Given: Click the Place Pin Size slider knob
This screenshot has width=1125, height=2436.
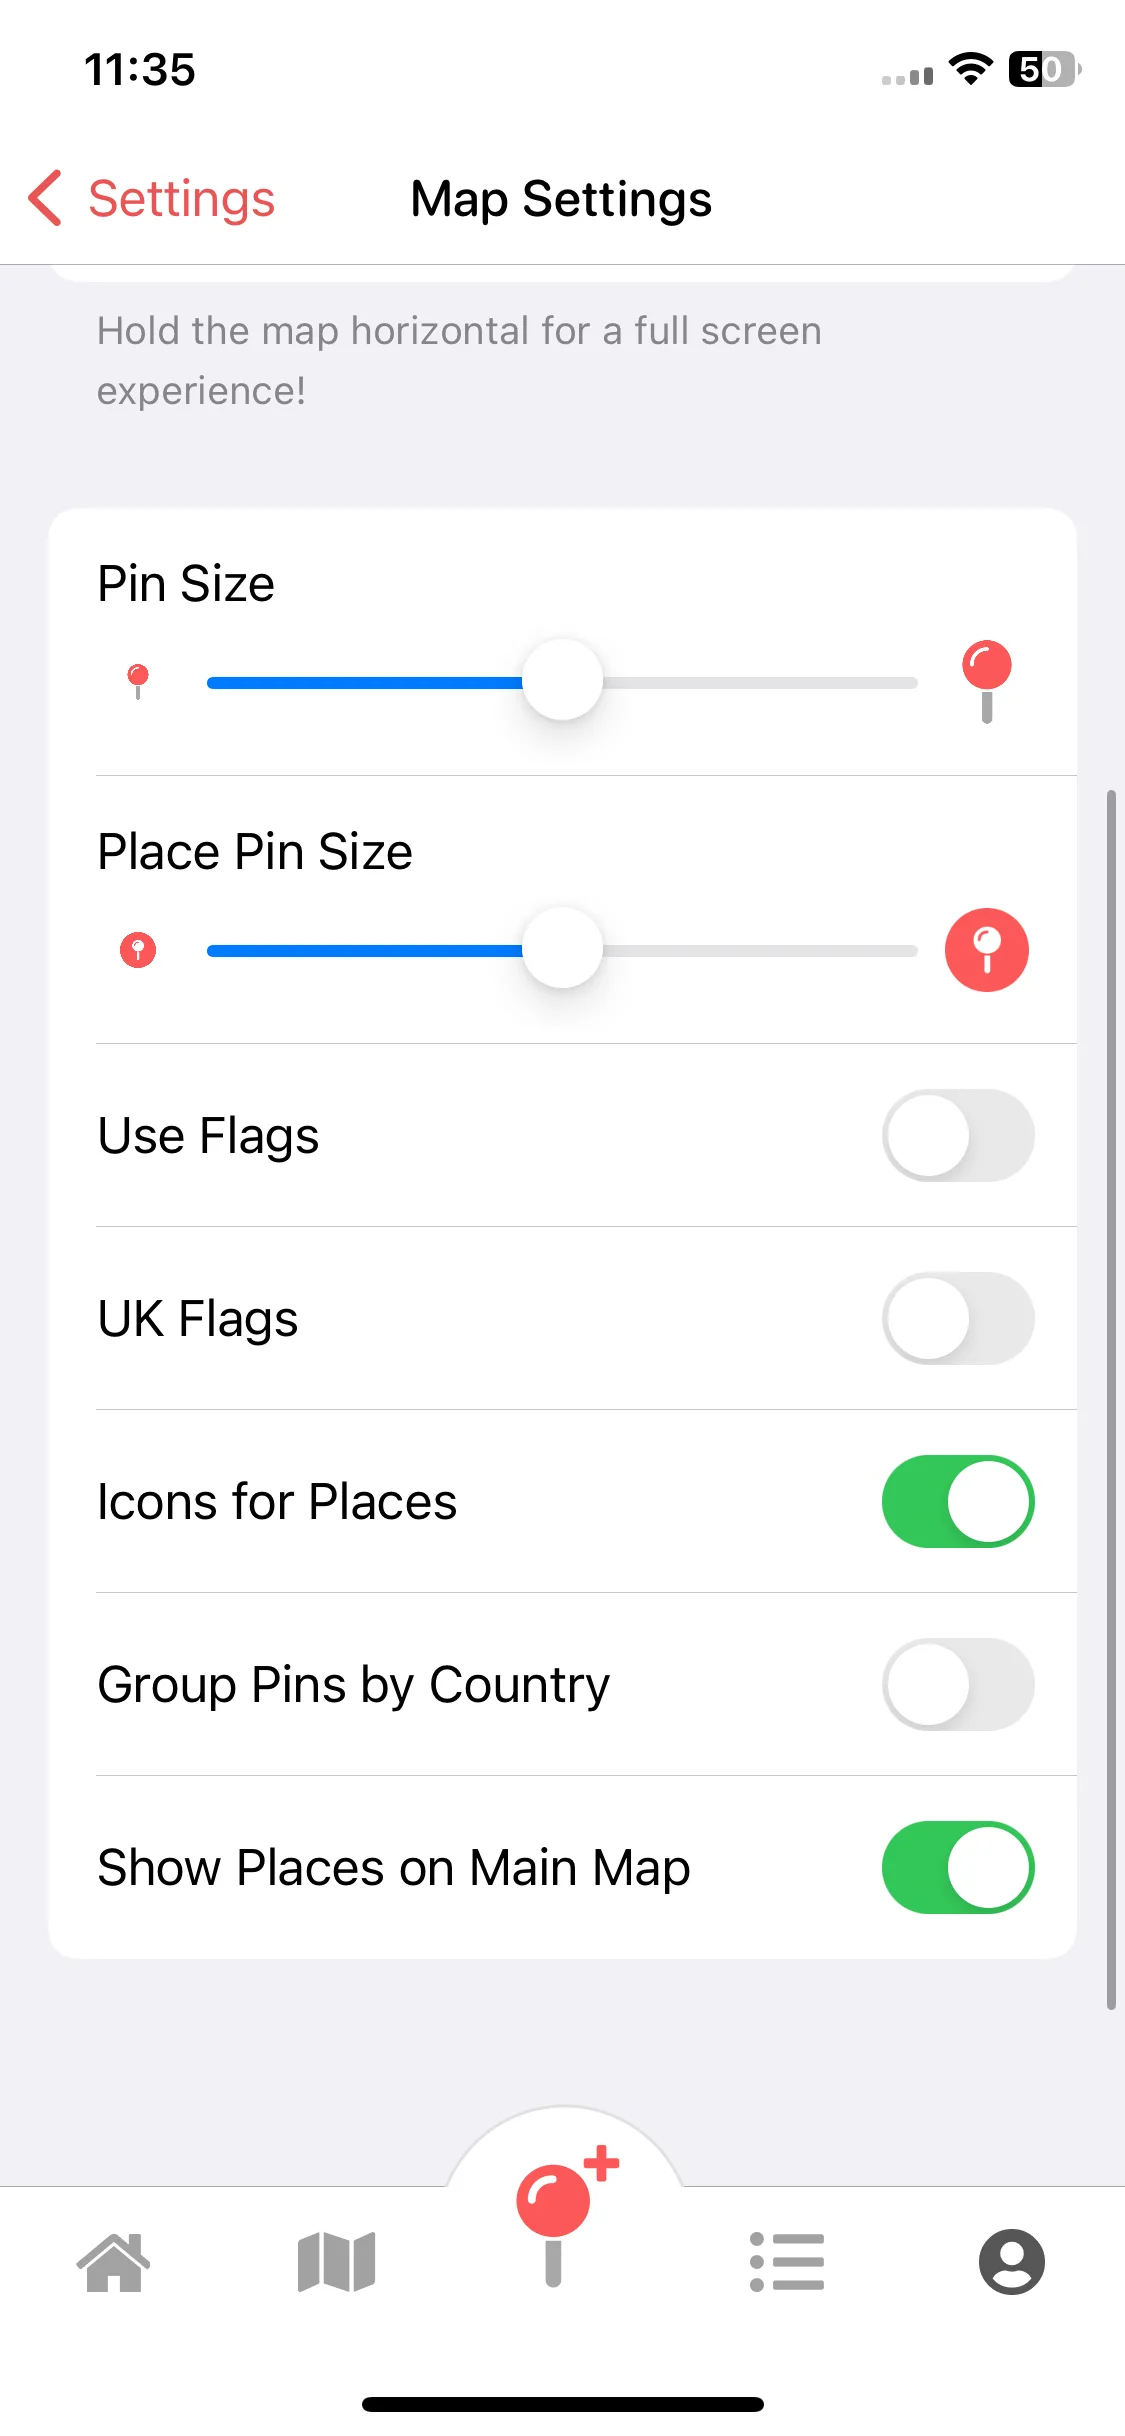Looking at the screenshot, I should click(x=562, y=949).
